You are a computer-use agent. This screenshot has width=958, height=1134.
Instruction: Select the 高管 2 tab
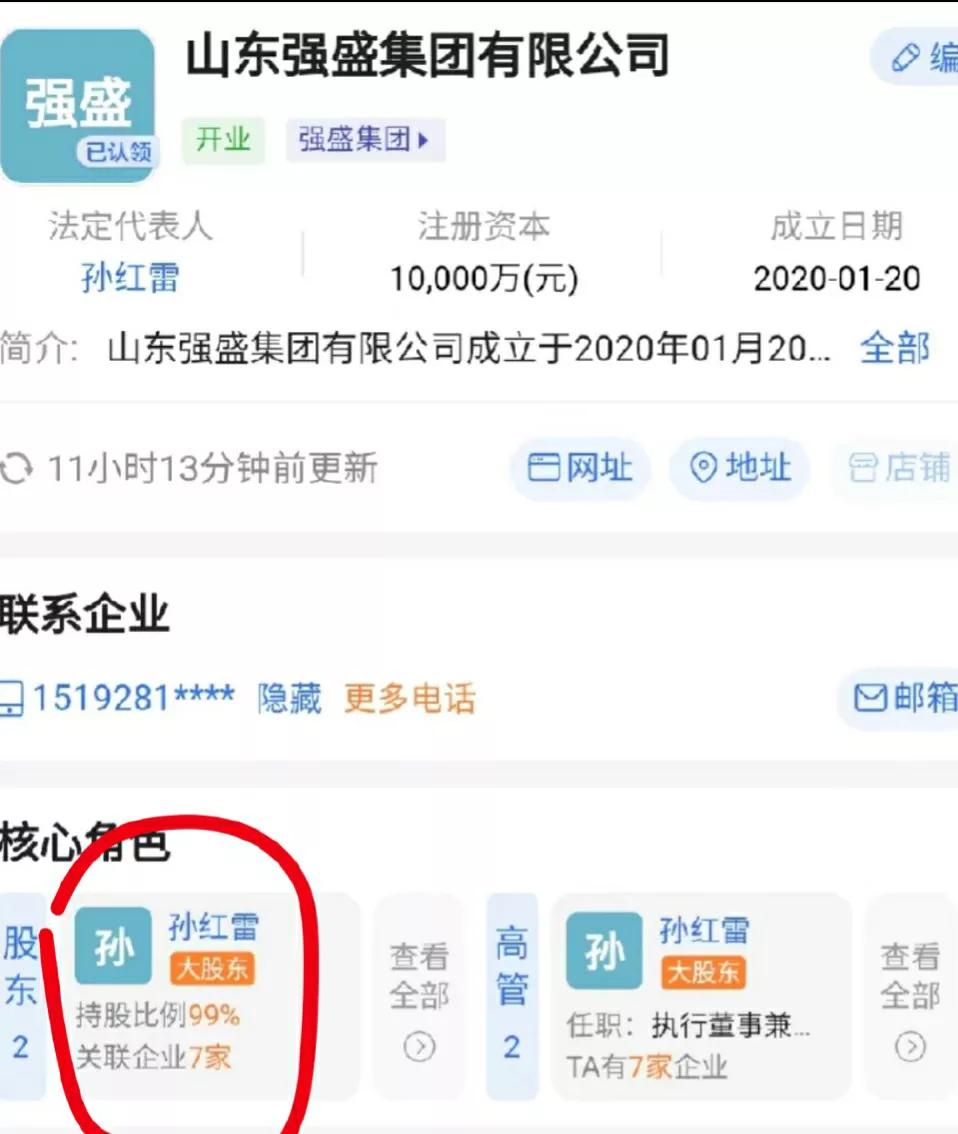coord(512,997)
